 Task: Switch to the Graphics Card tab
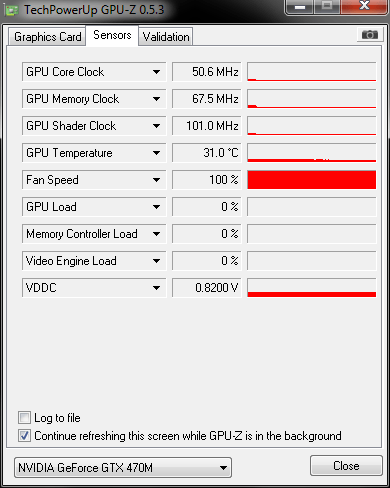(x=47, y=37)
